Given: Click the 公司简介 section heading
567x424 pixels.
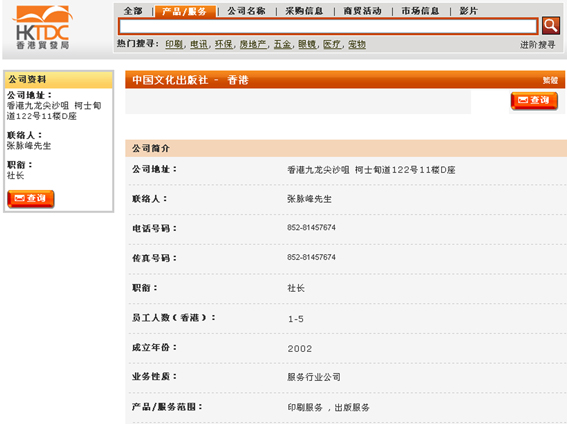Looking at the screenshot, I should (151, 148).
